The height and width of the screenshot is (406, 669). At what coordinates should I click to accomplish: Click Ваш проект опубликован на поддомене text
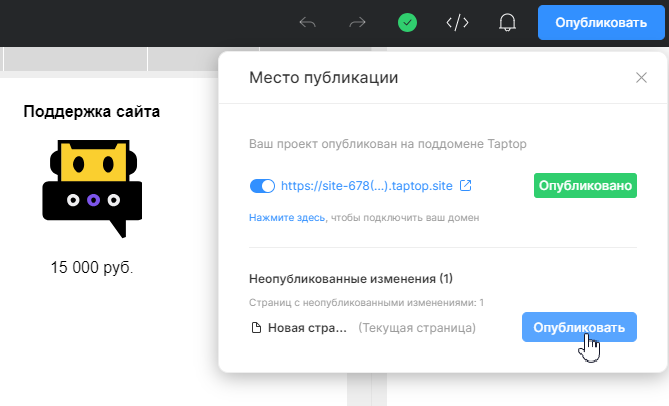(x=387, y=144)
